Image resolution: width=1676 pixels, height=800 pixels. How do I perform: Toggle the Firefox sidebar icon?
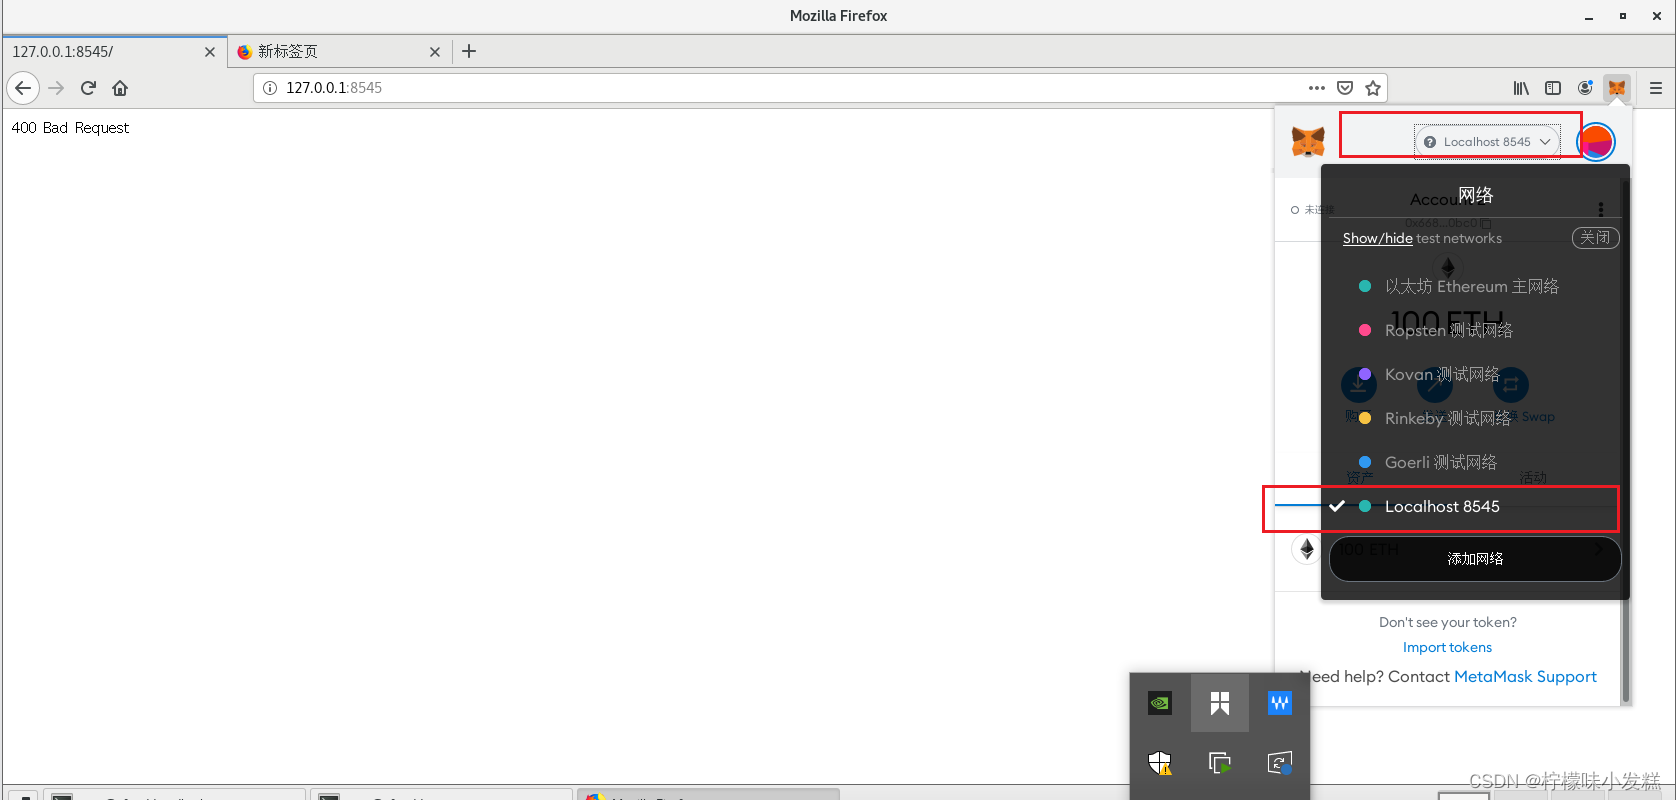(1553, 88)
